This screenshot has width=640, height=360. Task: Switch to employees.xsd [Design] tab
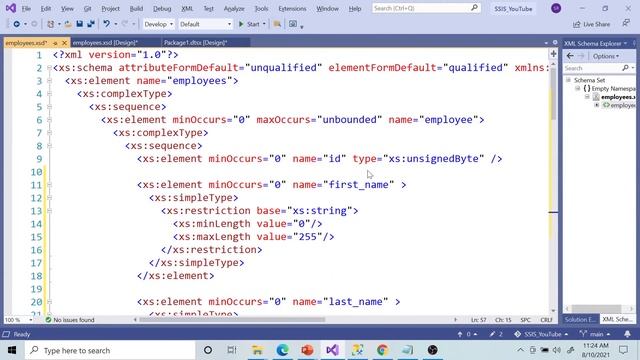pyautogui.click(x=105, y=42)
